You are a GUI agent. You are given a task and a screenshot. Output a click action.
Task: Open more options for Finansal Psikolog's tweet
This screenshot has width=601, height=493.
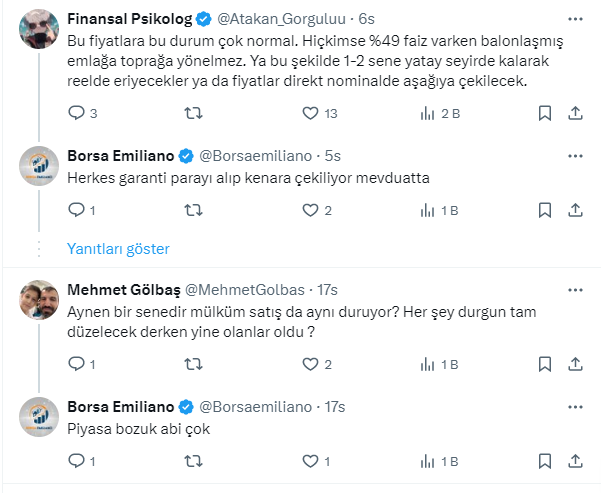[x=575, y=19]
